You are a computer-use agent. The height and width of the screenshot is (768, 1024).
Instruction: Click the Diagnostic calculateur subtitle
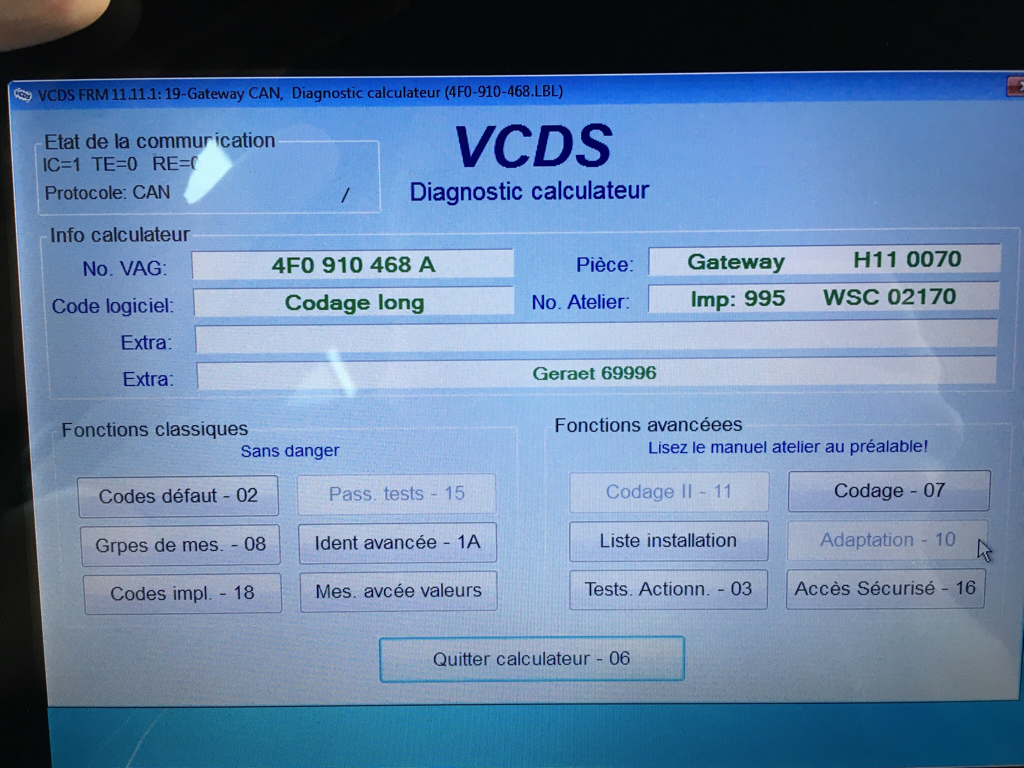[x=530, y=191]
